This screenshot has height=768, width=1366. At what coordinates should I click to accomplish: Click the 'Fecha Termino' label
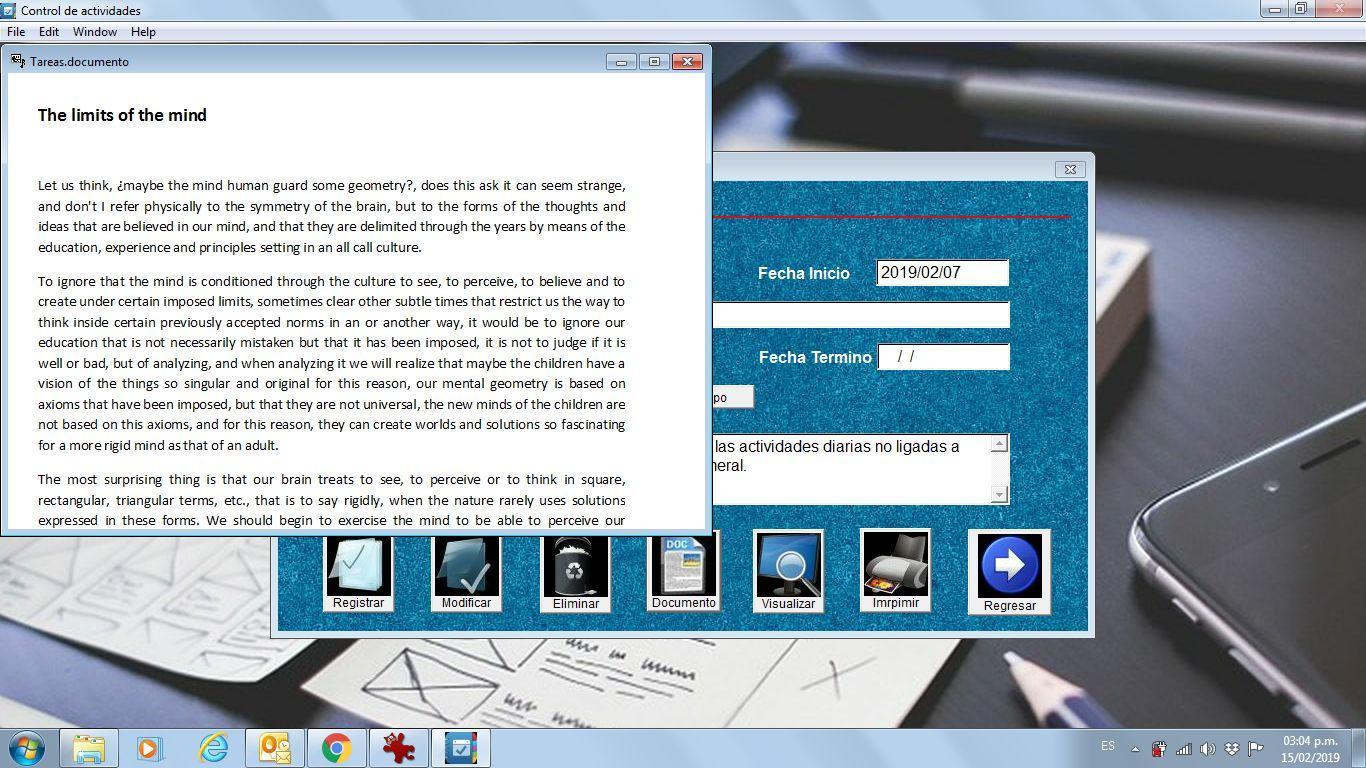[x=815, y=357]
